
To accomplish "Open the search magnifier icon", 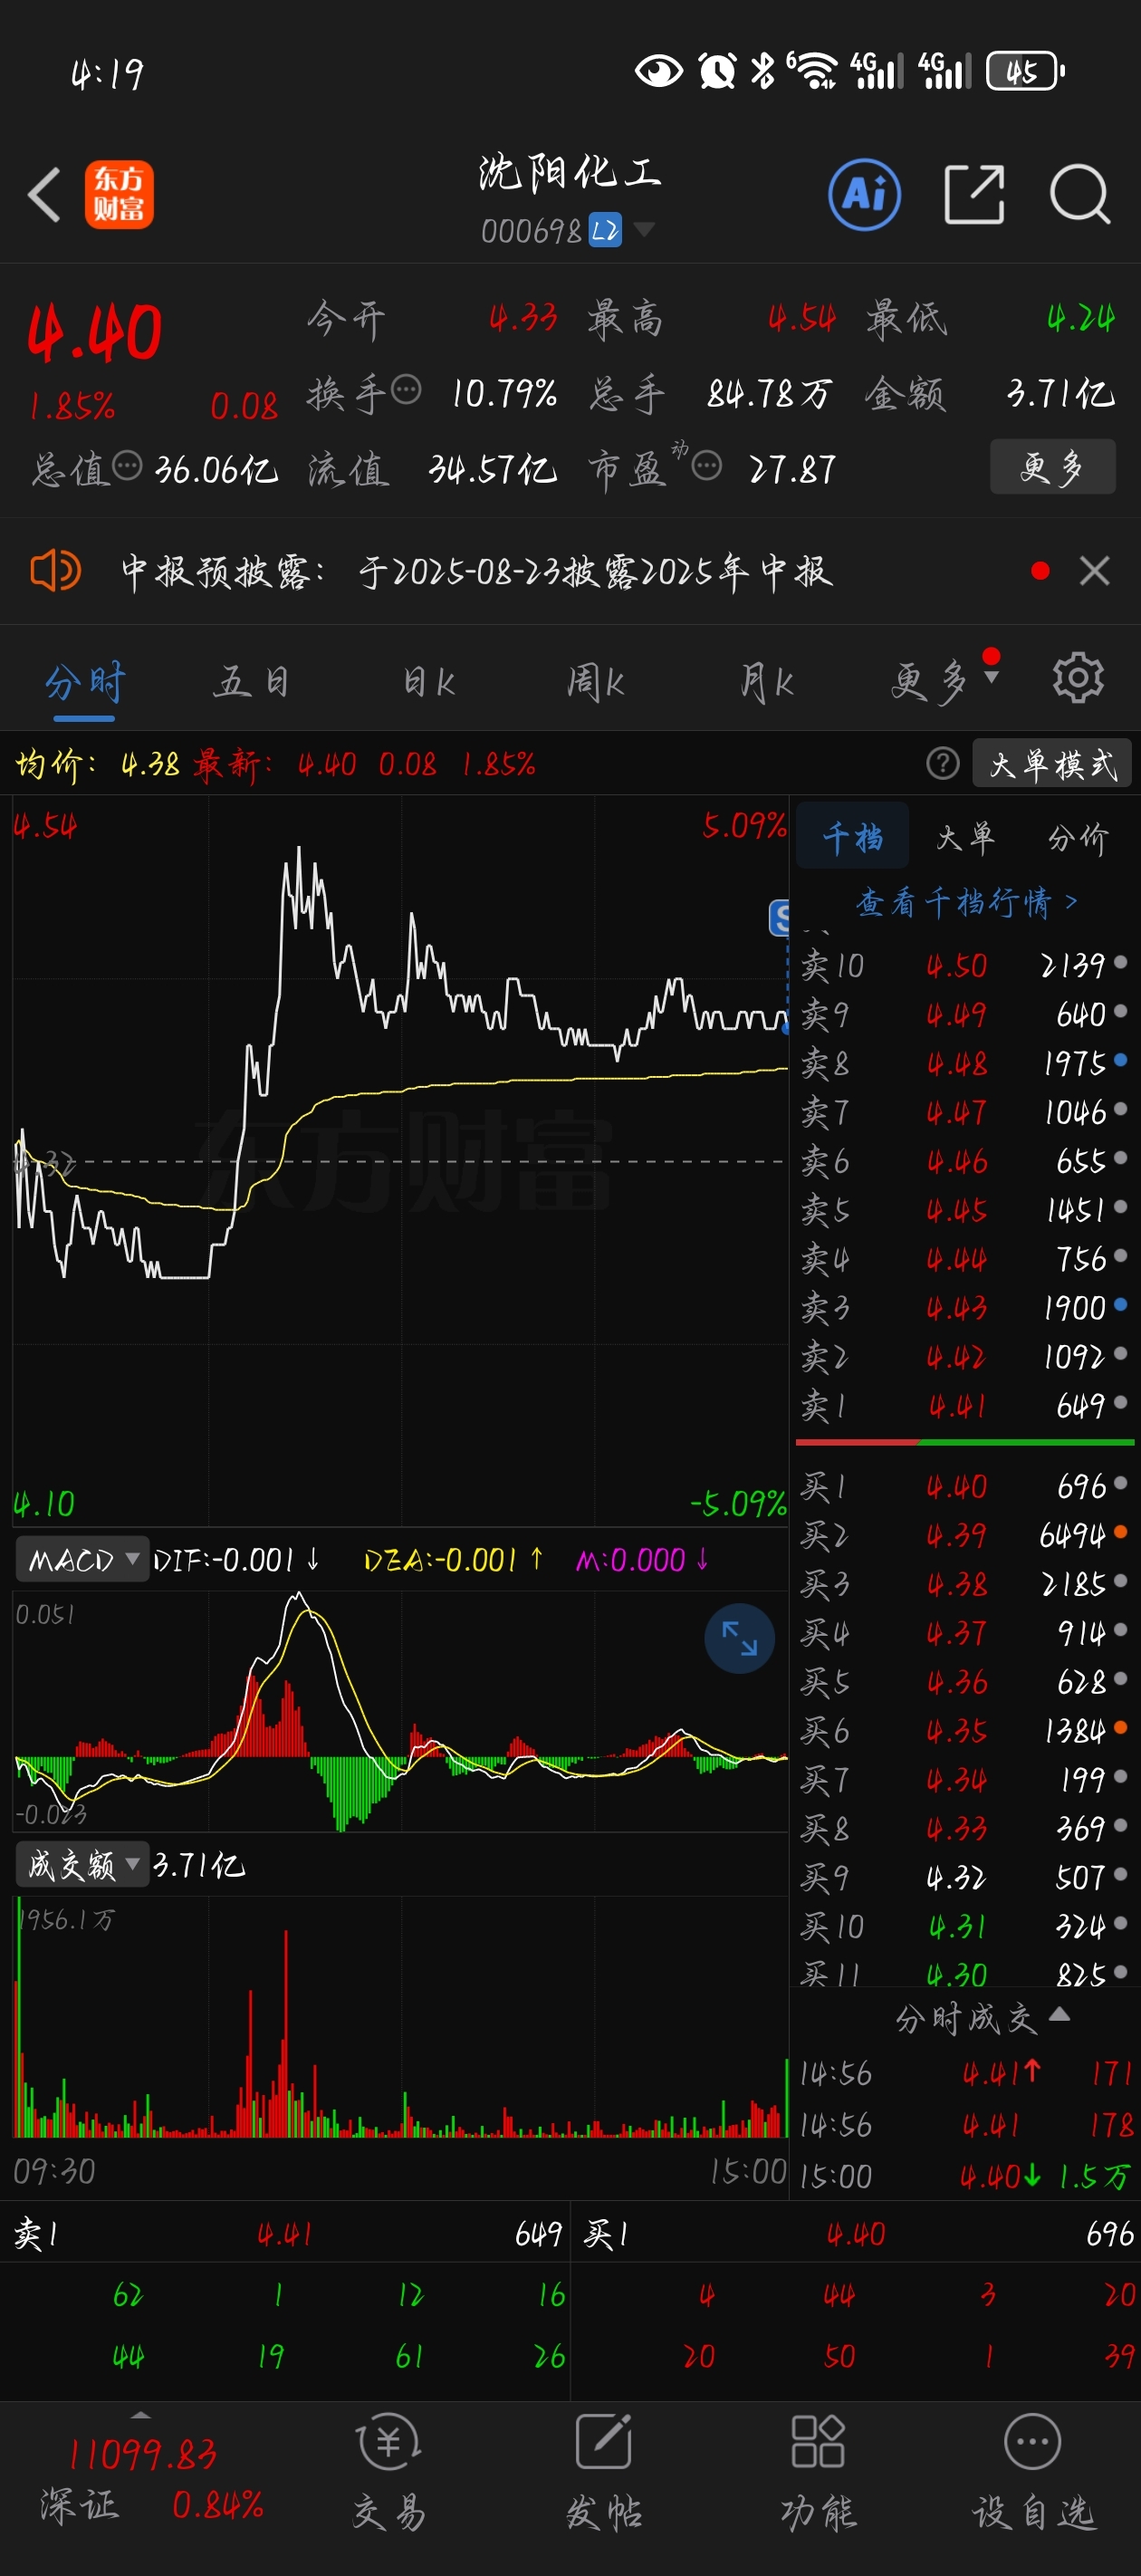I will point(1080,194).
